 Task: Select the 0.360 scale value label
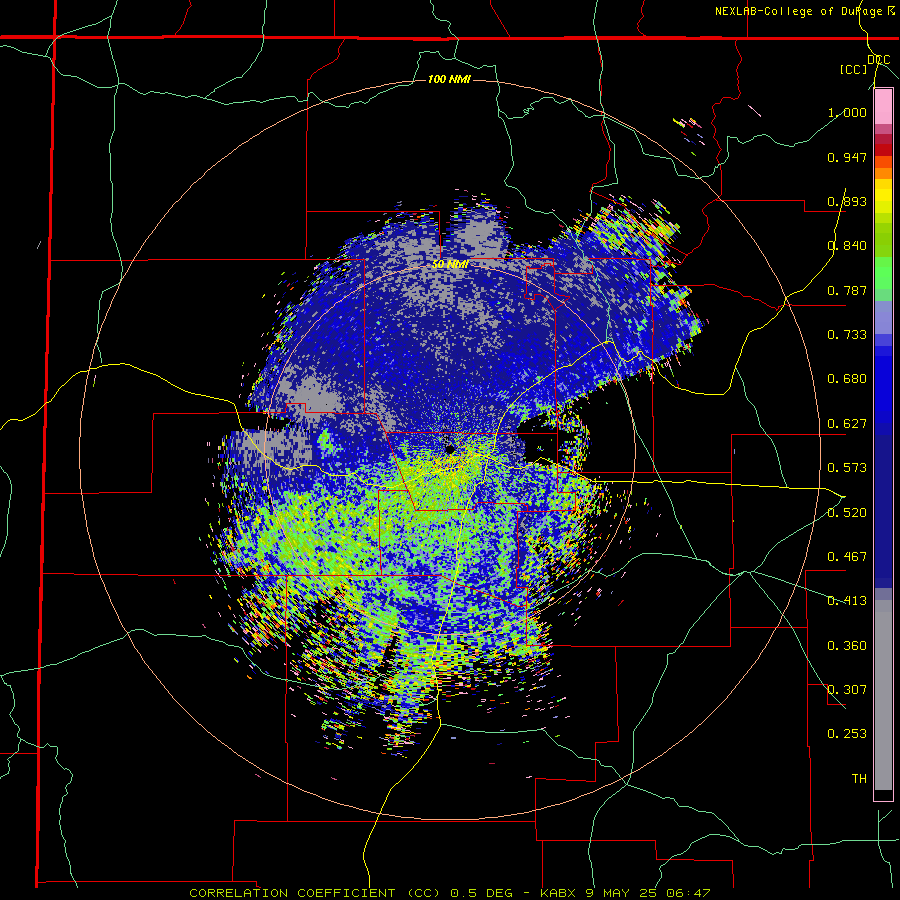click(847, 646)
